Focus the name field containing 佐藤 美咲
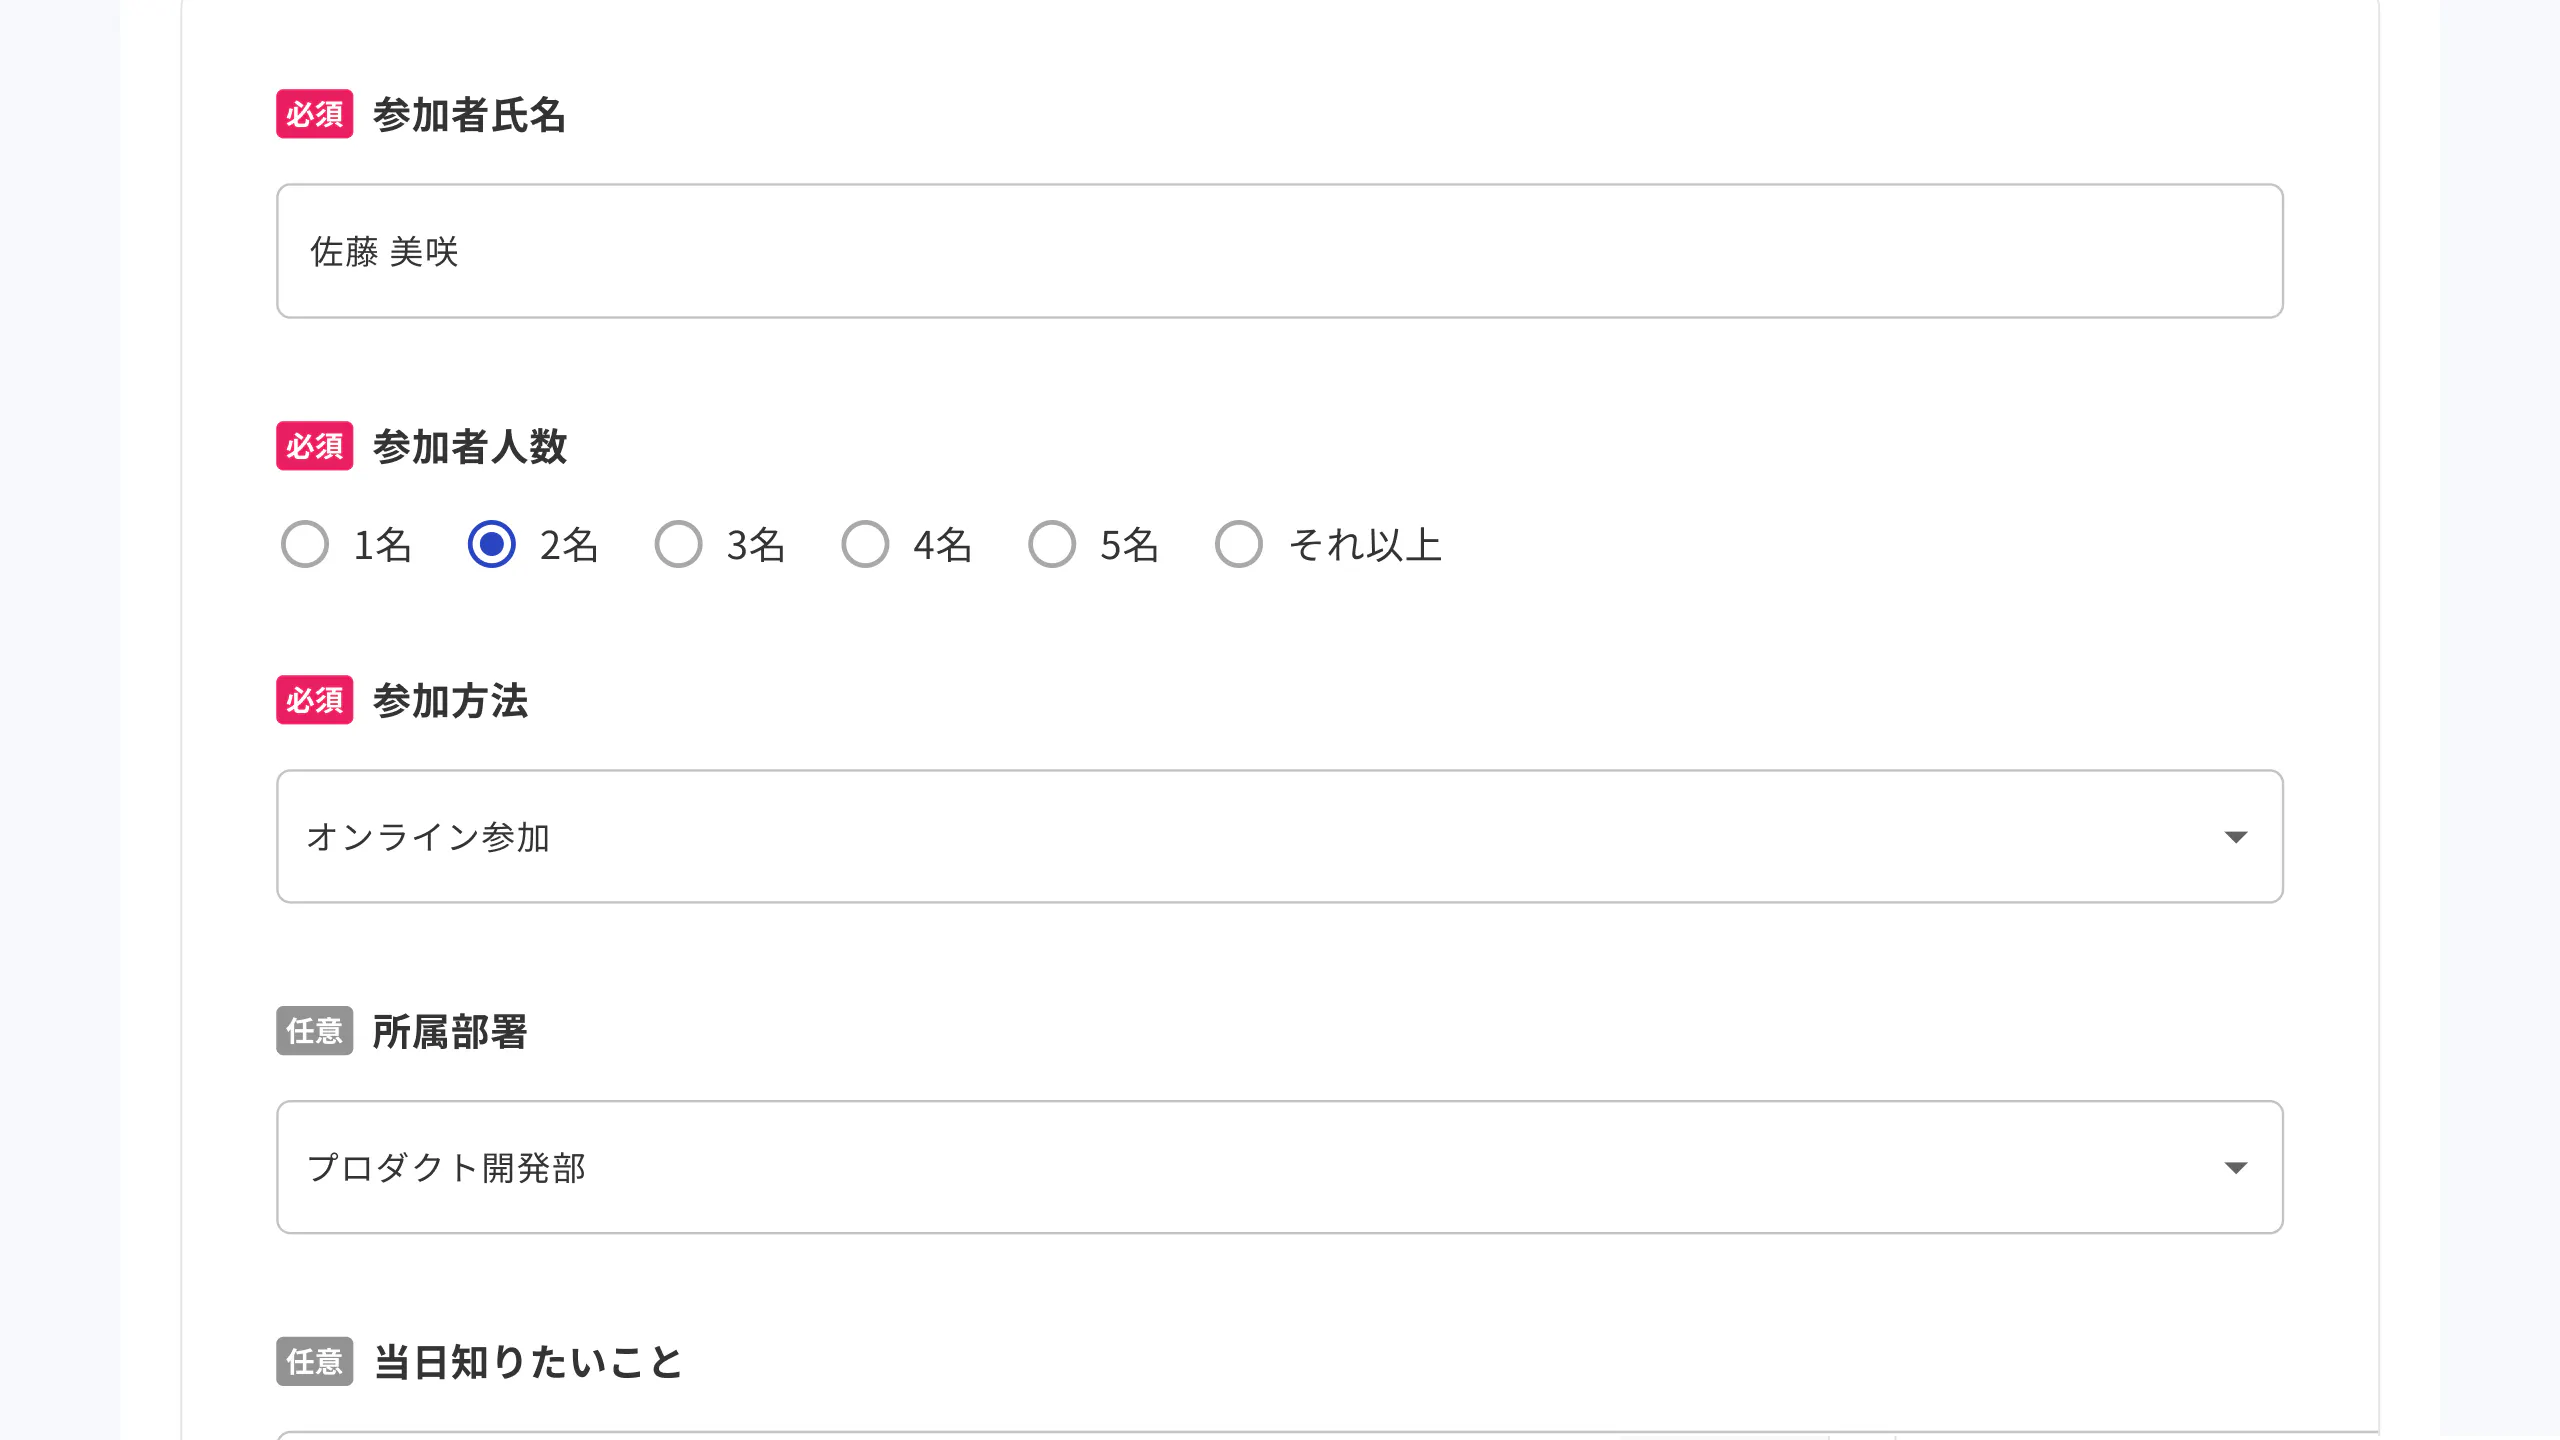The width and height of the screenshot is (2560, 1440). pos(1278,251)
